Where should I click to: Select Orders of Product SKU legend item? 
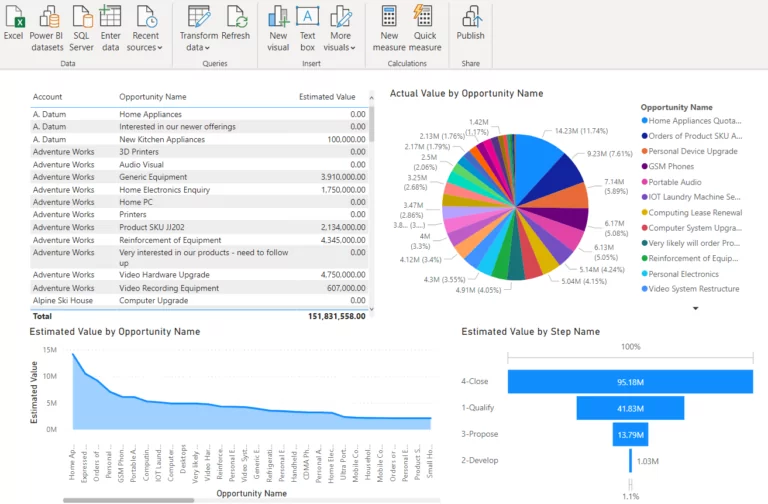(x=692, y=136)
